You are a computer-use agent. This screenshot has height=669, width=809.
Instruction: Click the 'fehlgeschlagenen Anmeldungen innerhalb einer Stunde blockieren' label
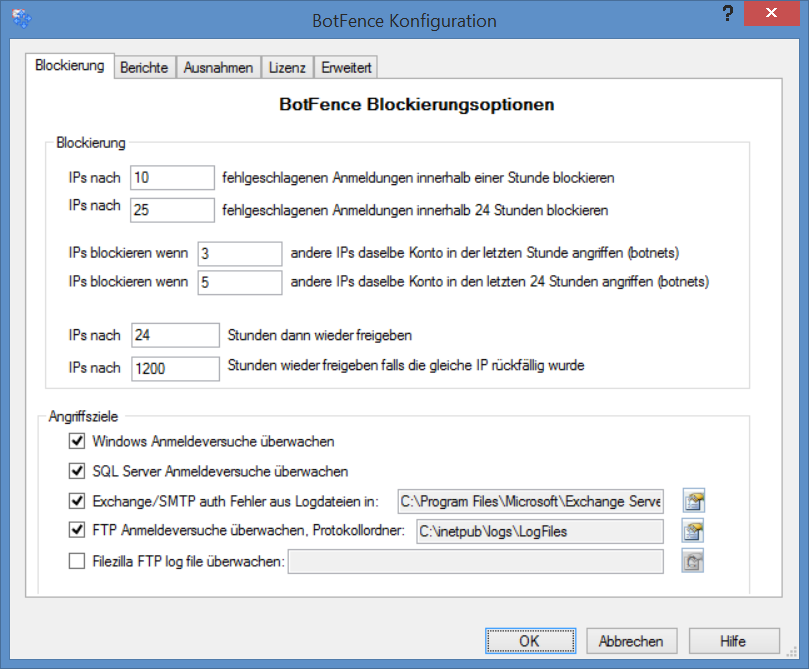(x=418, y=178)
